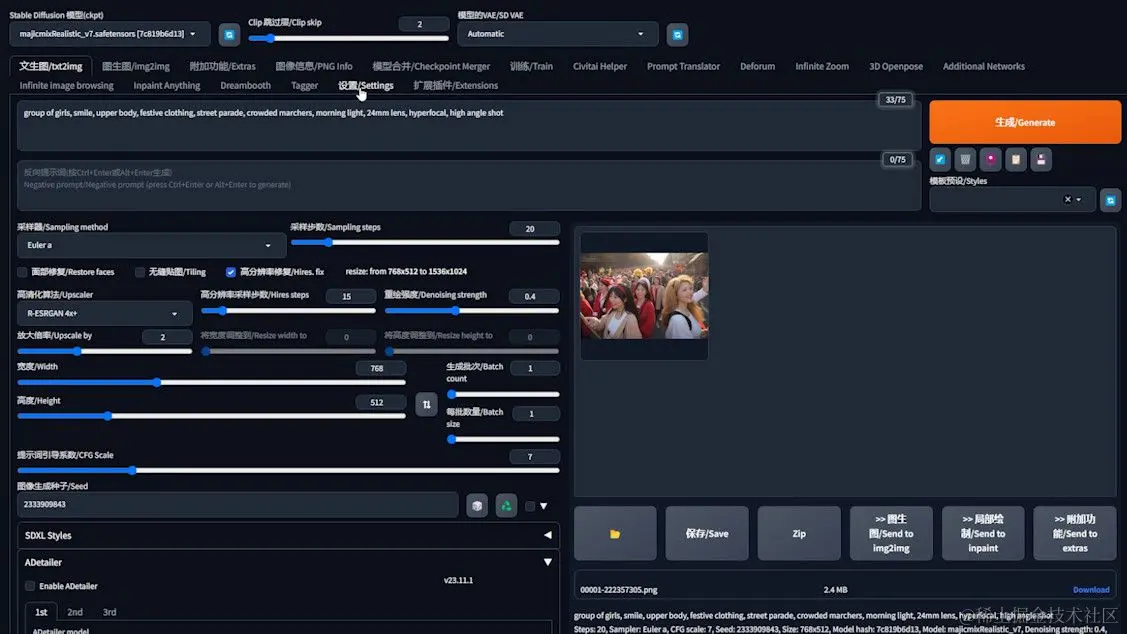The image size is (1127, 634).
Task: Swap width and height values
Action: click(x=426, y=405)
